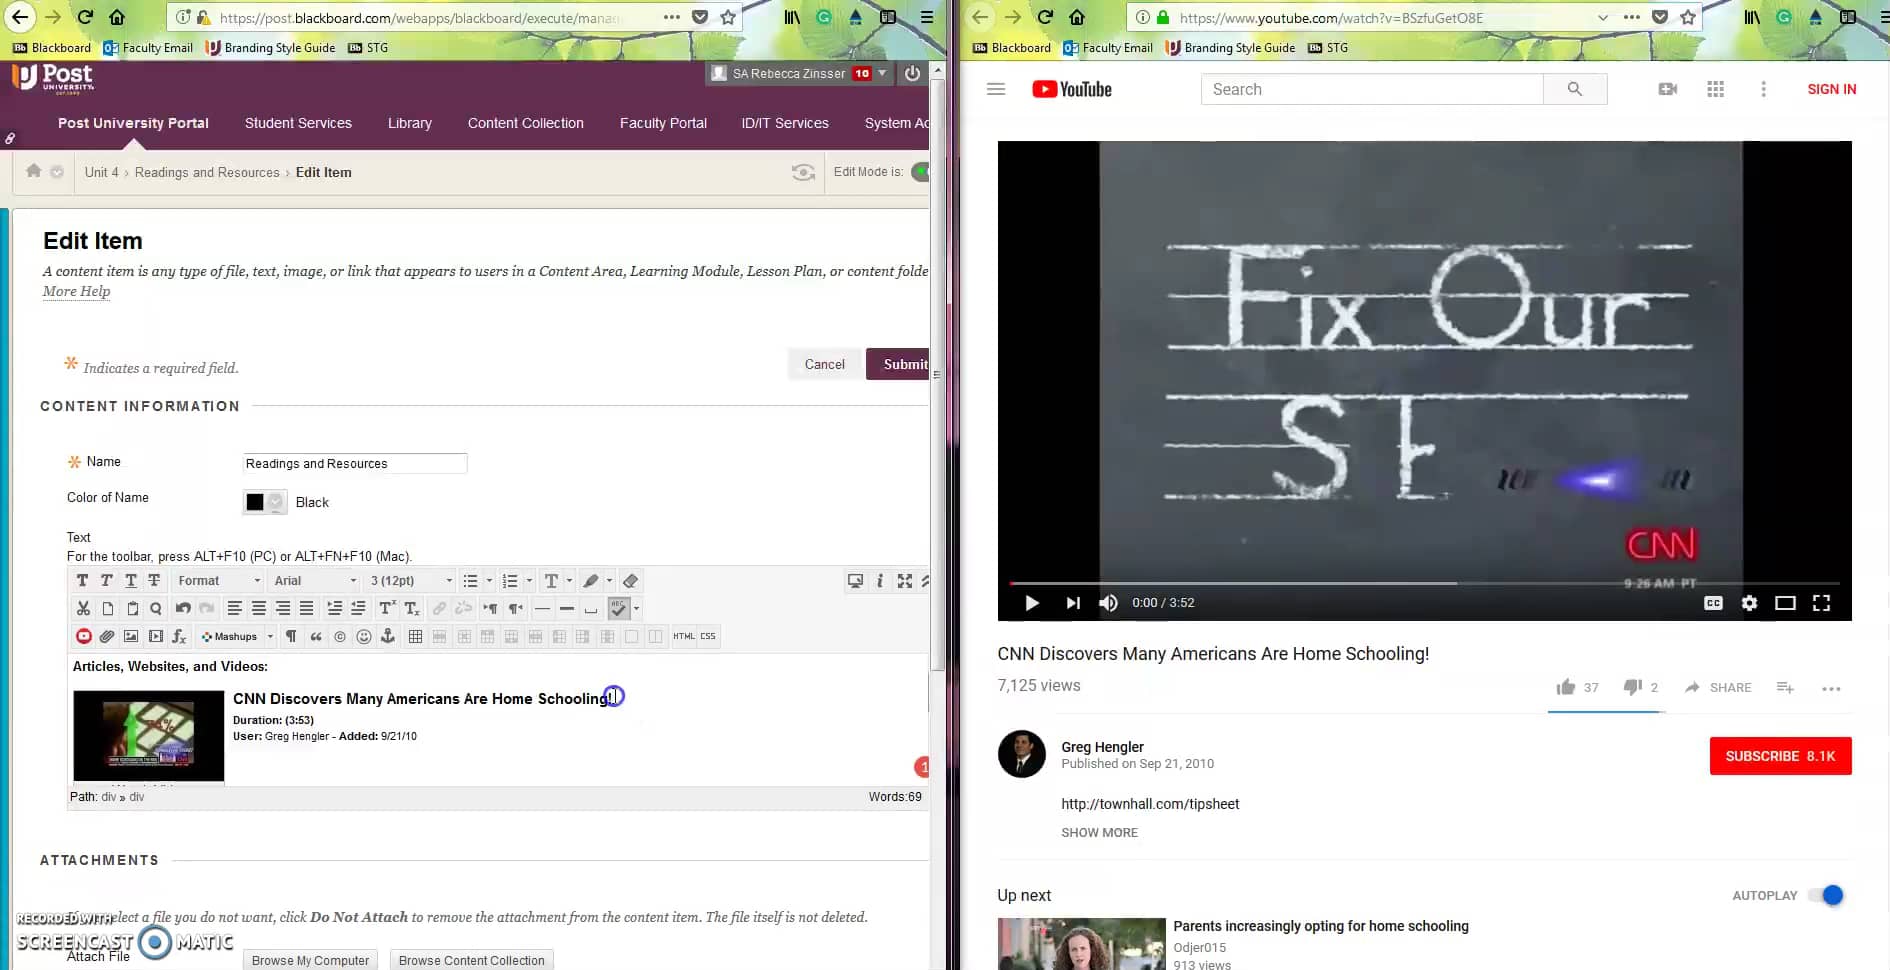Align text left in editor
1890x970 pixels.
pos(234,608)
